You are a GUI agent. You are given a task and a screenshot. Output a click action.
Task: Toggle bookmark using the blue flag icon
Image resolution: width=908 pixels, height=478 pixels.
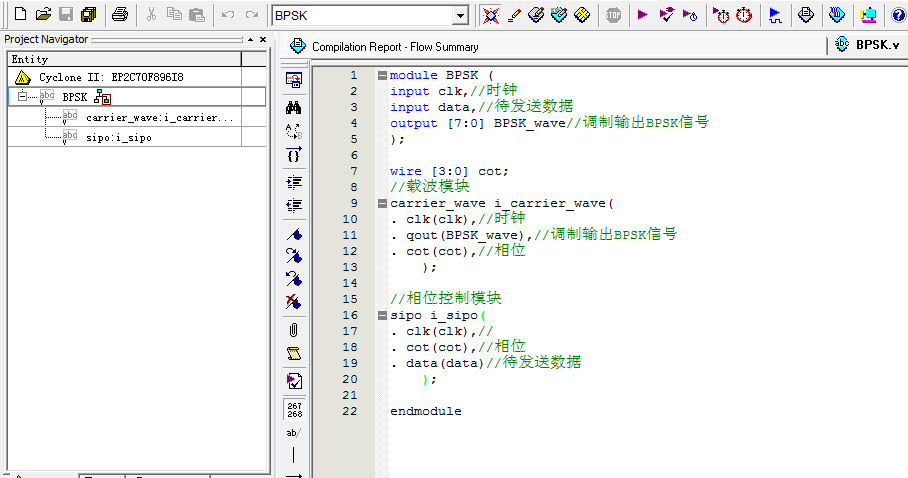[x=294, y=234]
